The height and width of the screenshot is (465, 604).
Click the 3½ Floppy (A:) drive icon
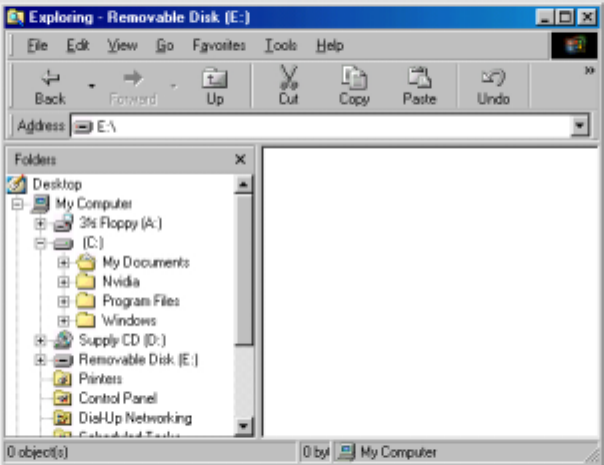[63, 223]
